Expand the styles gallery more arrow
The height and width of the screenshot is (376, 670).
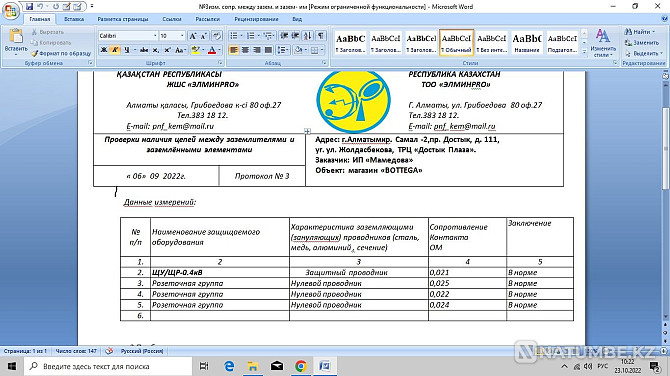[584, 51]
